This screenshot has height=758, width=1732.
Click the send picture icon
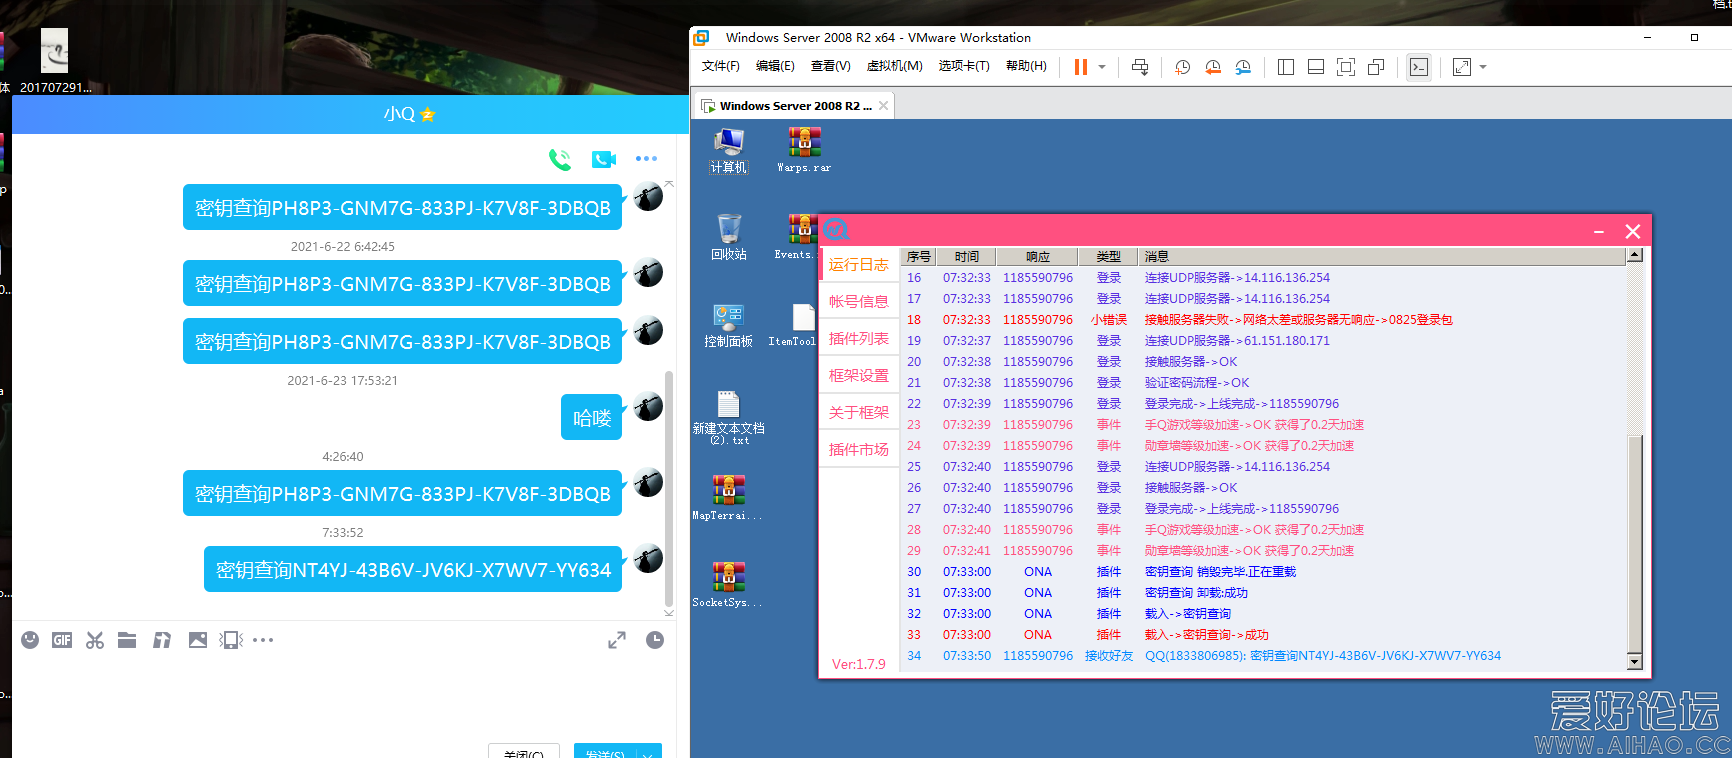click(x=198, y=640)
